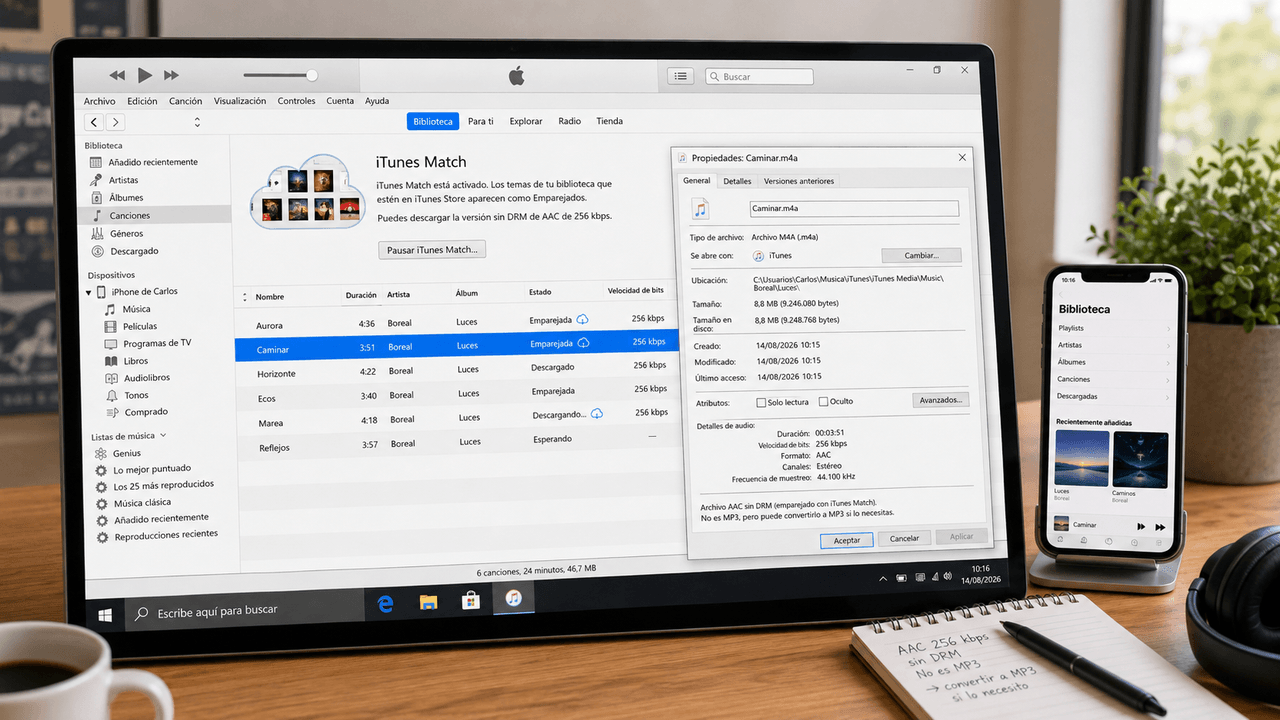This screenshot has width=1280, height=720.
Task: Open the Versiones anteriores tab
Action: [798, 181]
